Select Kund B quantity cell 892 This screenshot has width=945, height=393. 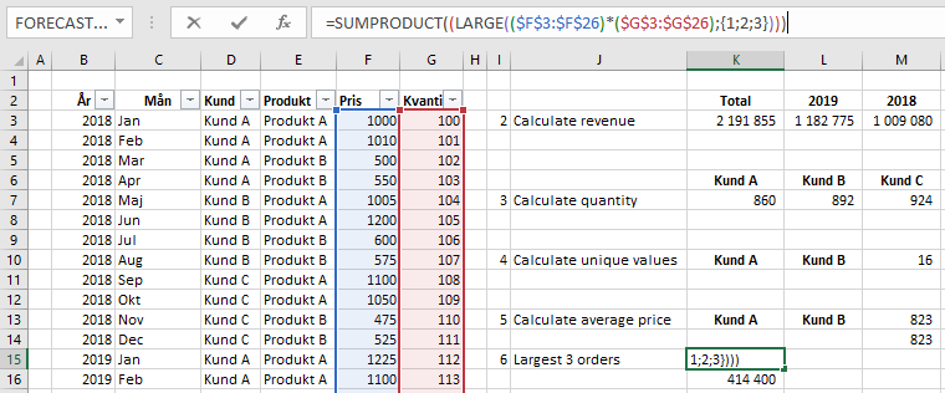823,200
